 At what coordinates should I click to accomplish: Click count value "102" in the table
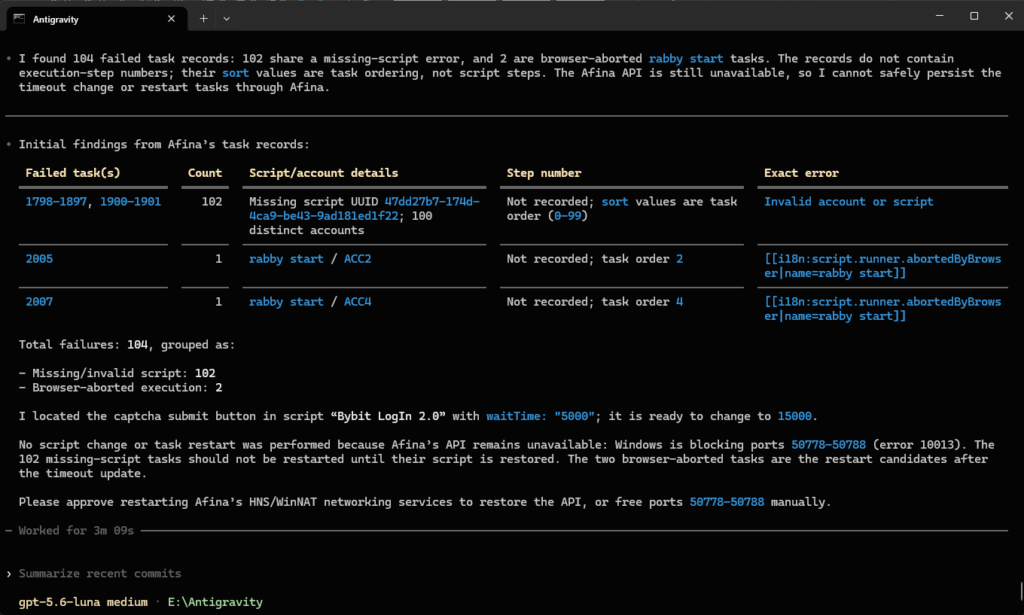coord(212,202)
